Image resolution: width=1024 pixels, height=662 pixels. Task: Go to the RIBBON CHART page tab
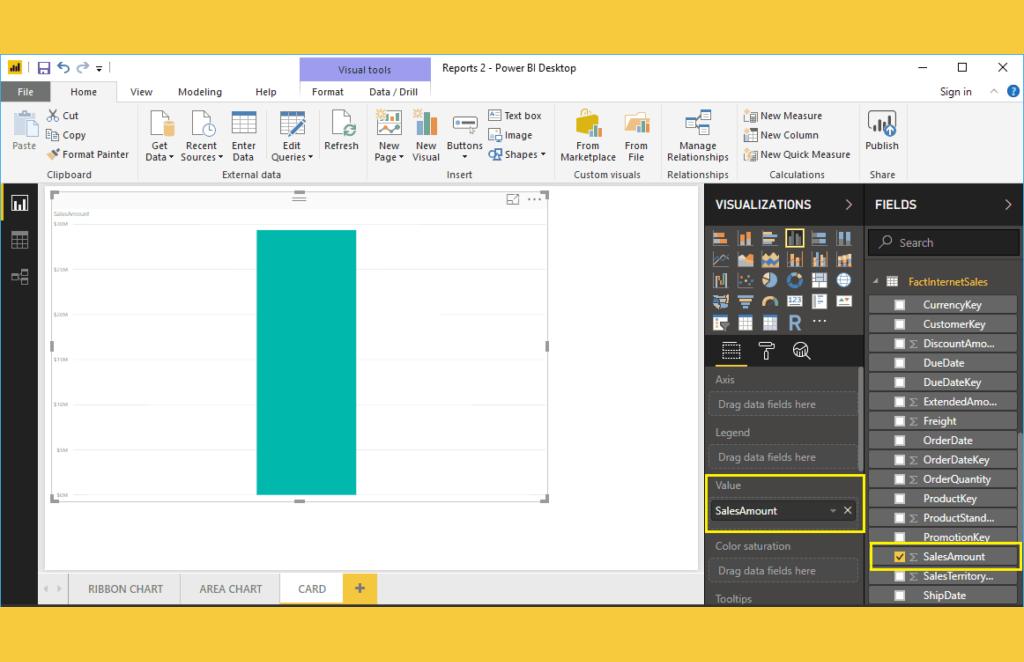point(125,589)
